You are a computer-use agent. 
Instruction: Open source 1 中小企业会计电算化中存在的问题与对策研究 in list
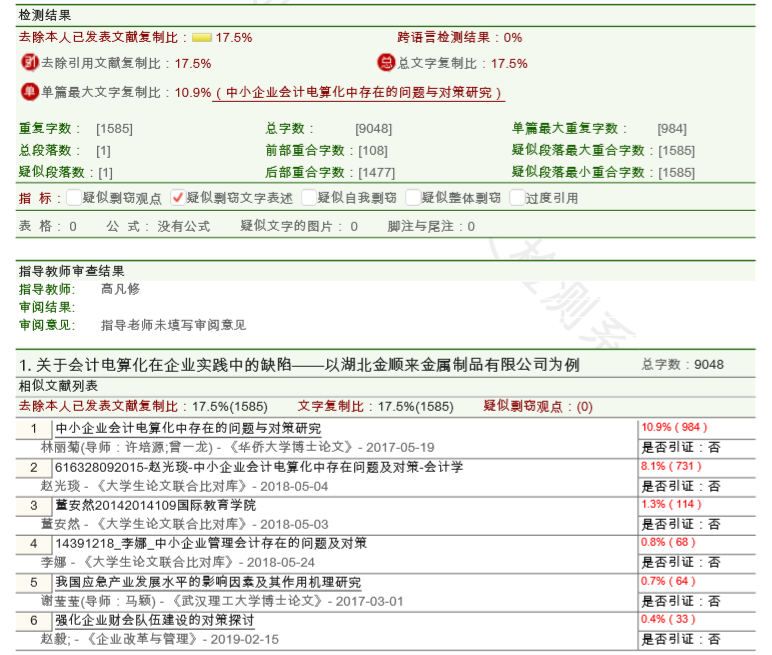[x=188, y=428]
